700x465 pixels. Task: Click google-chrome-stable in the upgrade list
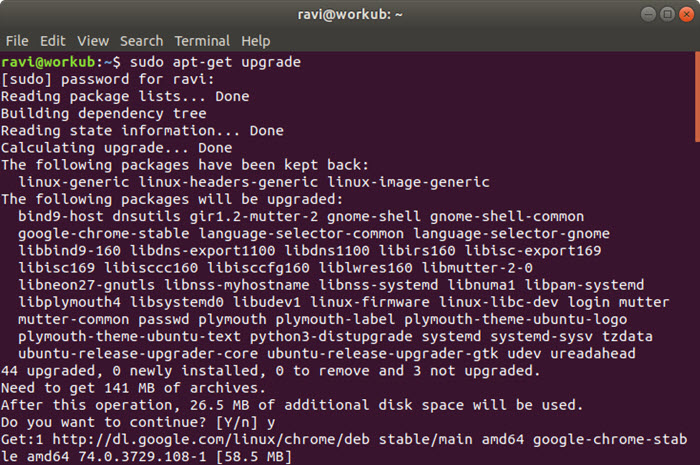coord(104,233)
